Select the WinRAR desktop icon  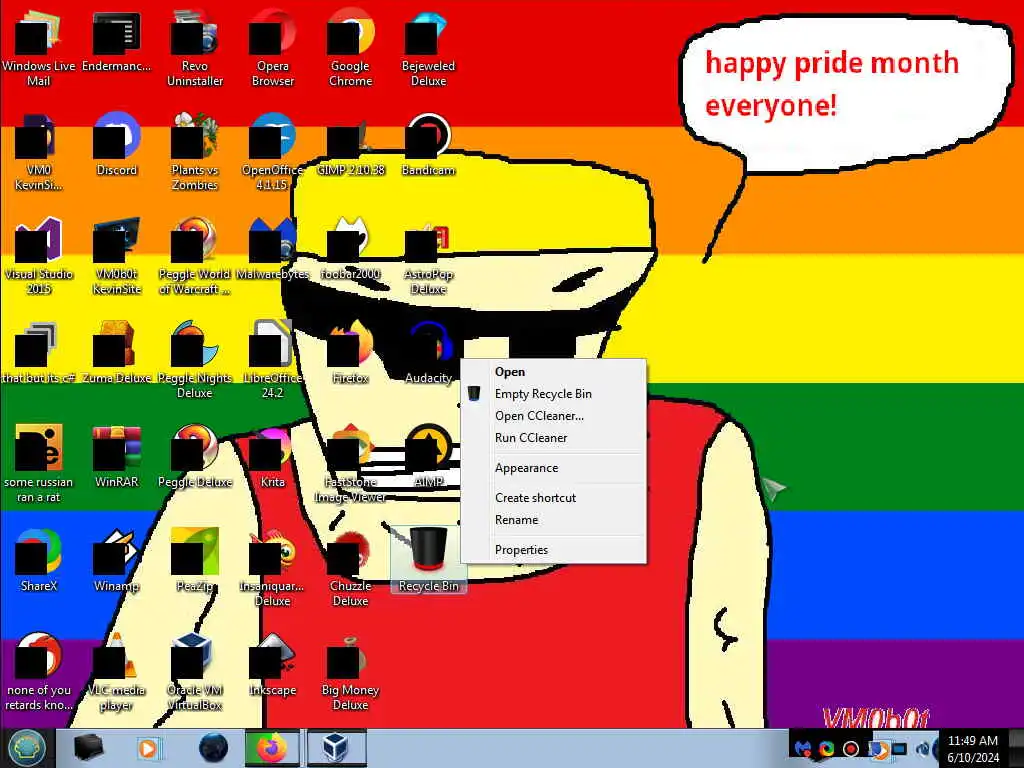116,456
